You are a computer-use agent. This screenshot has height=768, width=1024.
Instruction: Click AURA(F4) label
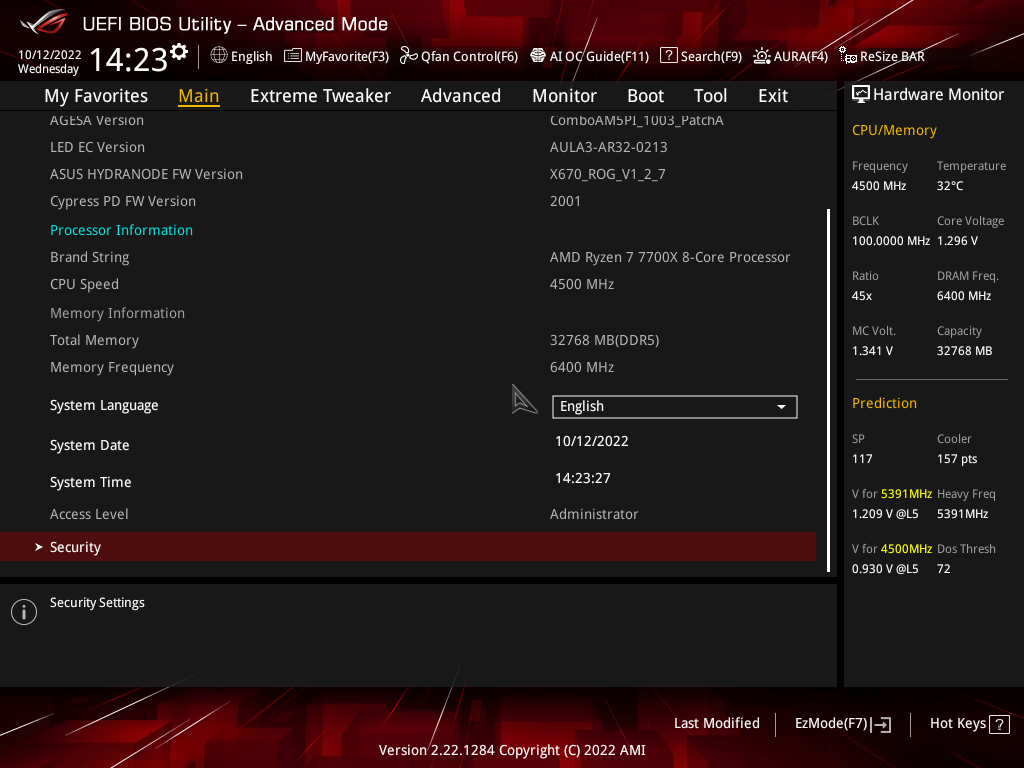click(x=801, y=56)
